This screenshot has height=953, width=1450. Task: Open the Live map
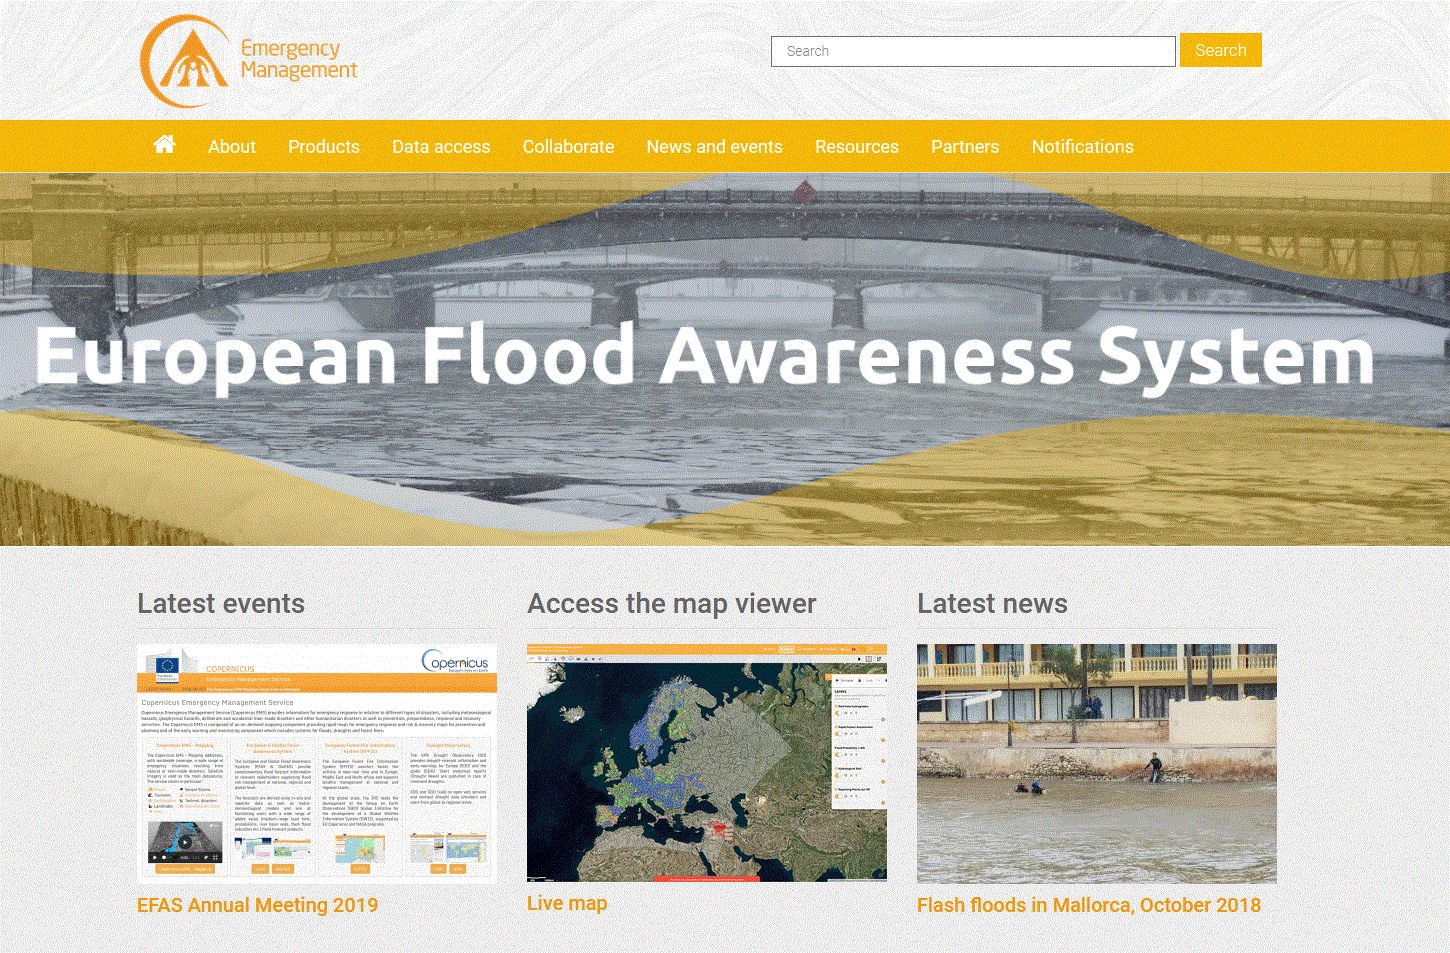pyautogui.click(x=567, y=903)
